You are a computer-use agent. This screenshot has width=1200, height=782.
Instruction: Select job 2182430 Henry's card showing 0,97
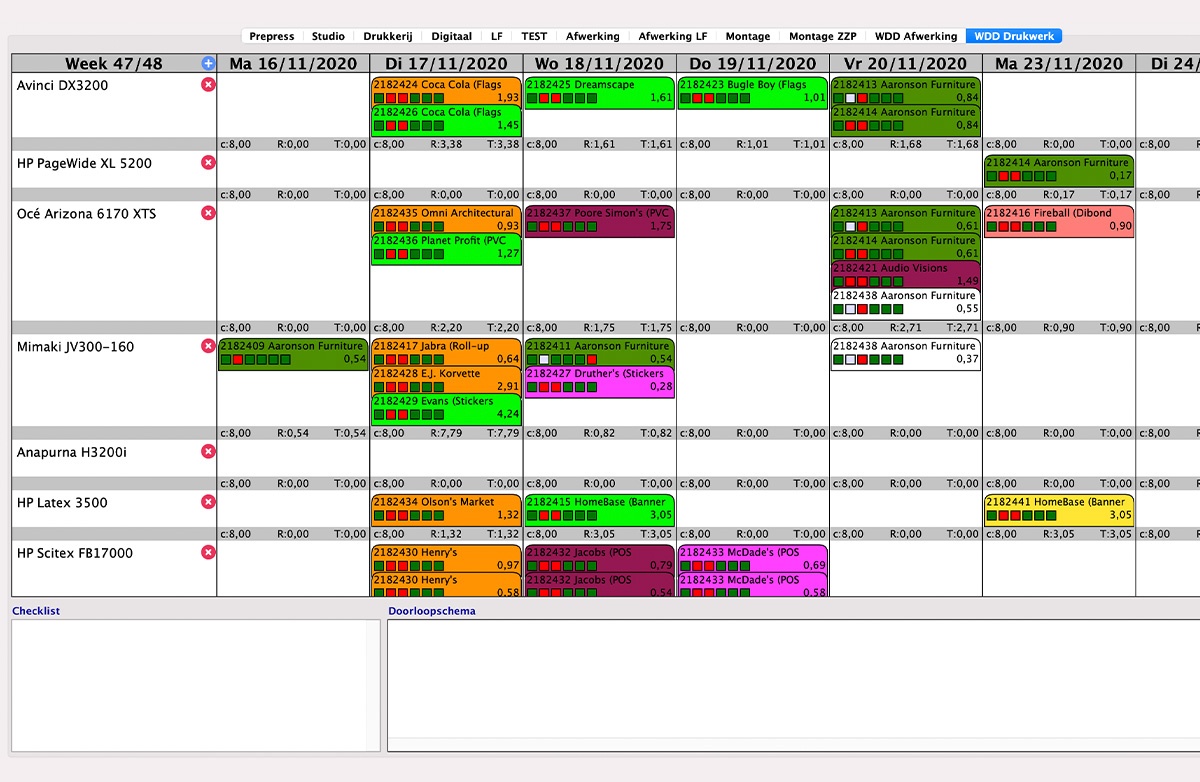tap(446, 558)
